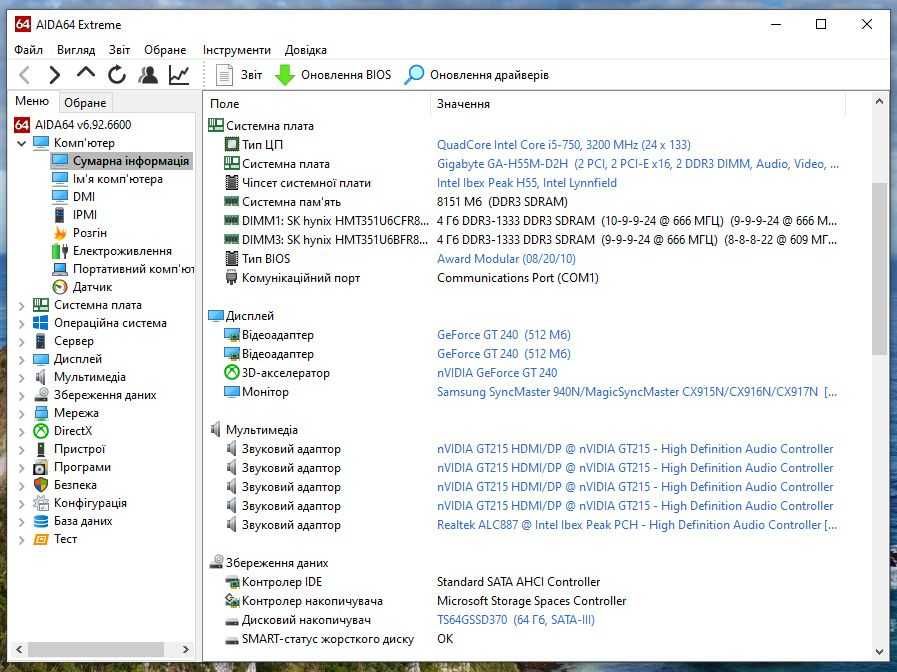Open the Обране menu in menu bar

165,50
